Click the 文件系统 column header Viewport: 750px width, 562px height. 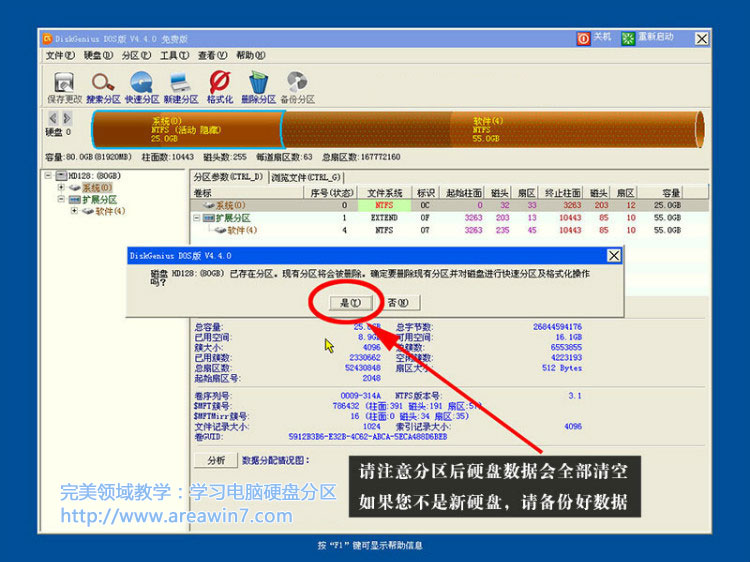click(x=385, y=193)
